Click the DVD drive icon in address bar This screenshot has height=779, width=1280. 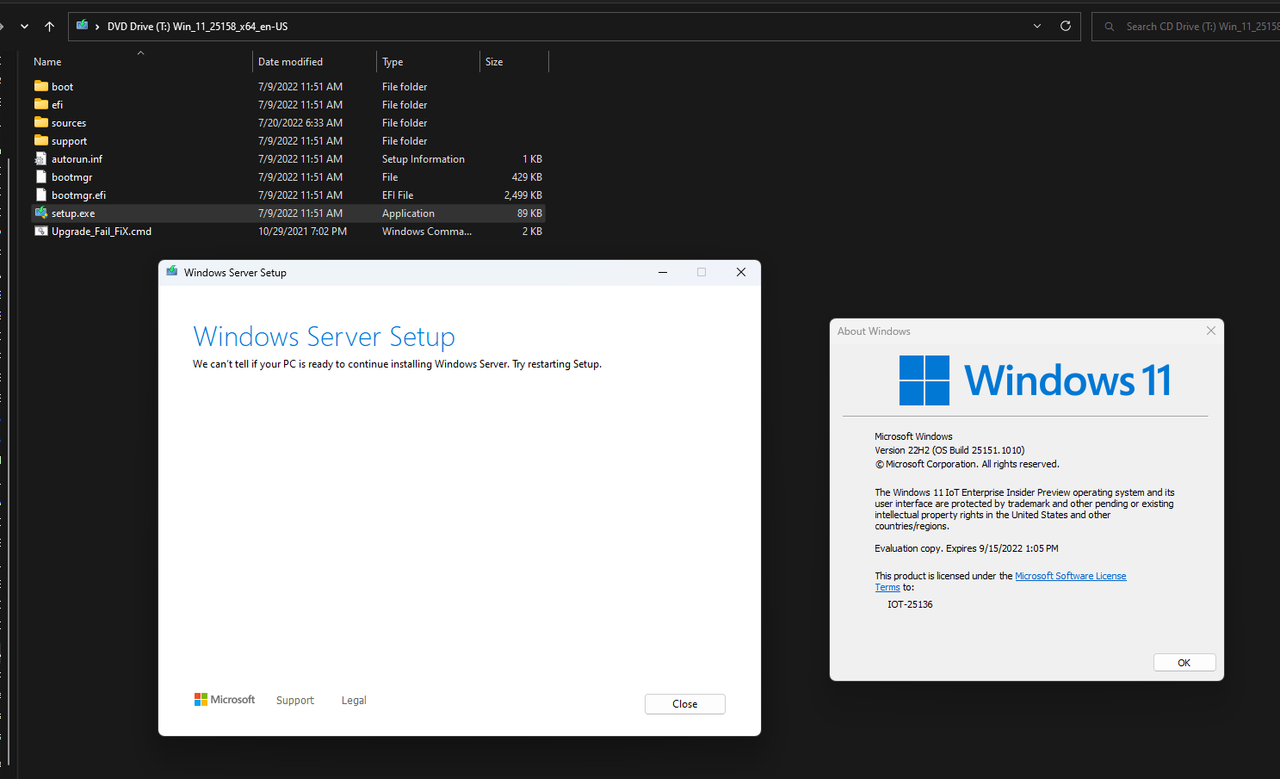[82, 26]
